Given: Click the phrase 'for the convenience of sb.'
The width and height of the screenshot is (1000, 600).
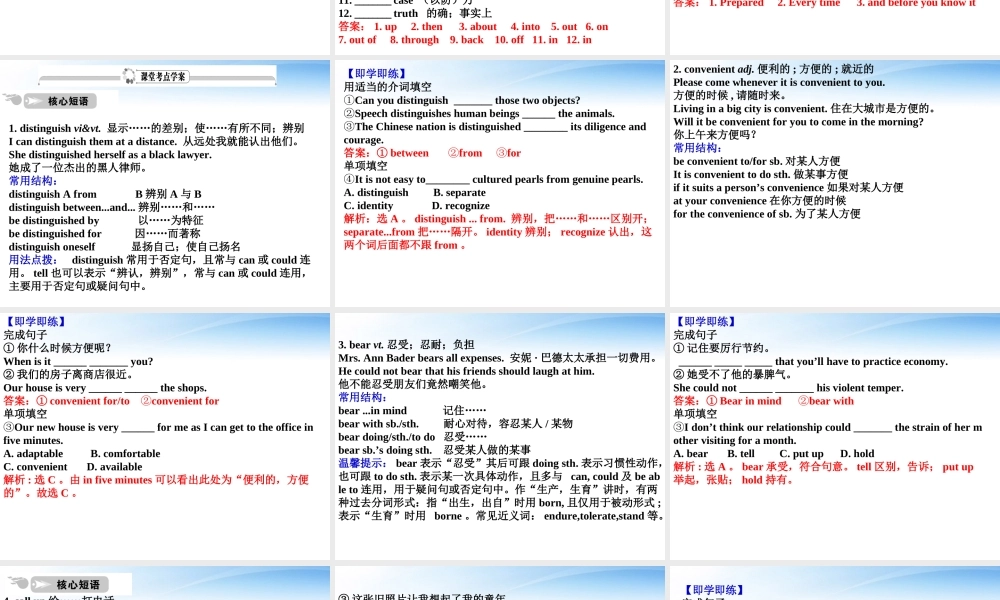Looking at the screenshot, I should [x=732, y=214].
